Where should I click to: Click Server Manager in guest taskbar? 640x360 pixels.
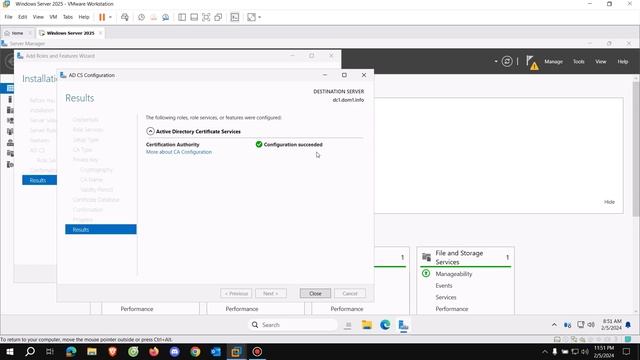coord(403,325)
